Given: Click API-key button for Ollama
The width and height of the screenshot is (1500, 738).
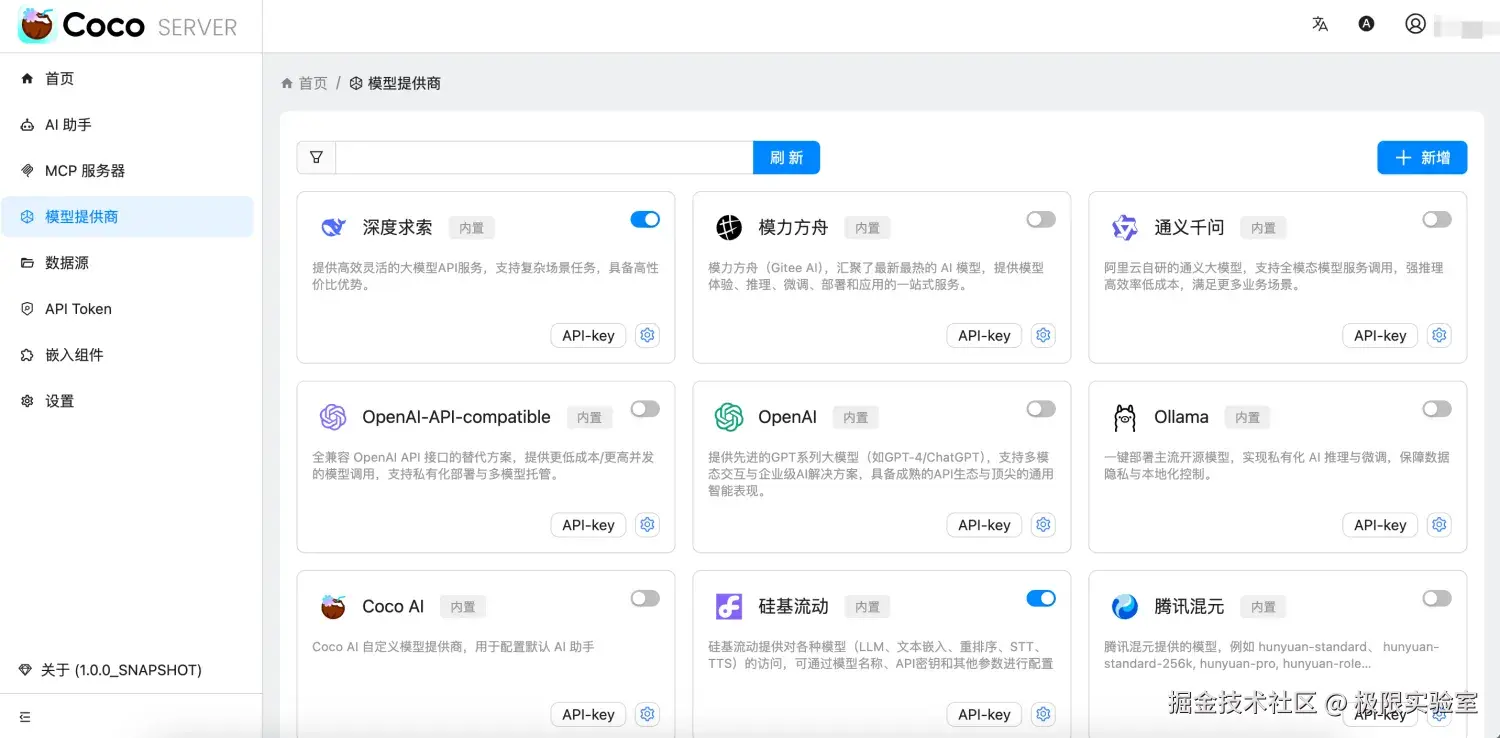Looking at the screenshot, I should click(x=1380, y=524).
